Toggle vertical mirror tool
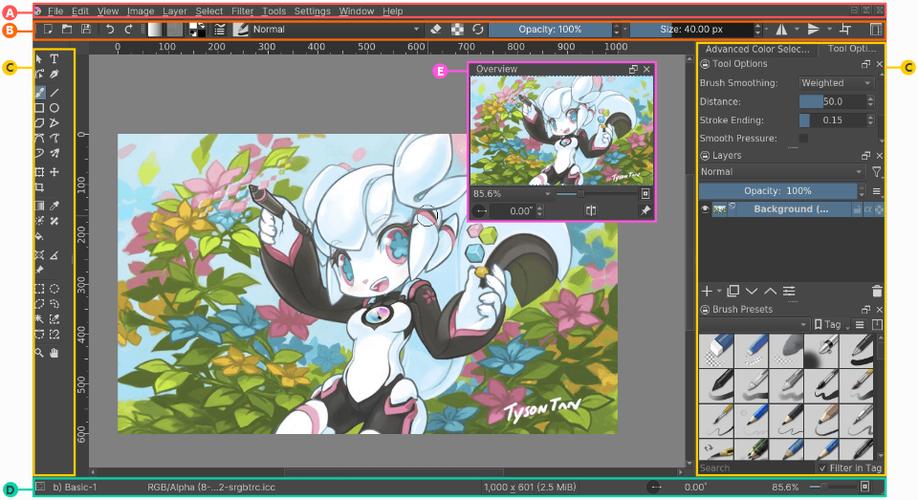 (813, 29)
